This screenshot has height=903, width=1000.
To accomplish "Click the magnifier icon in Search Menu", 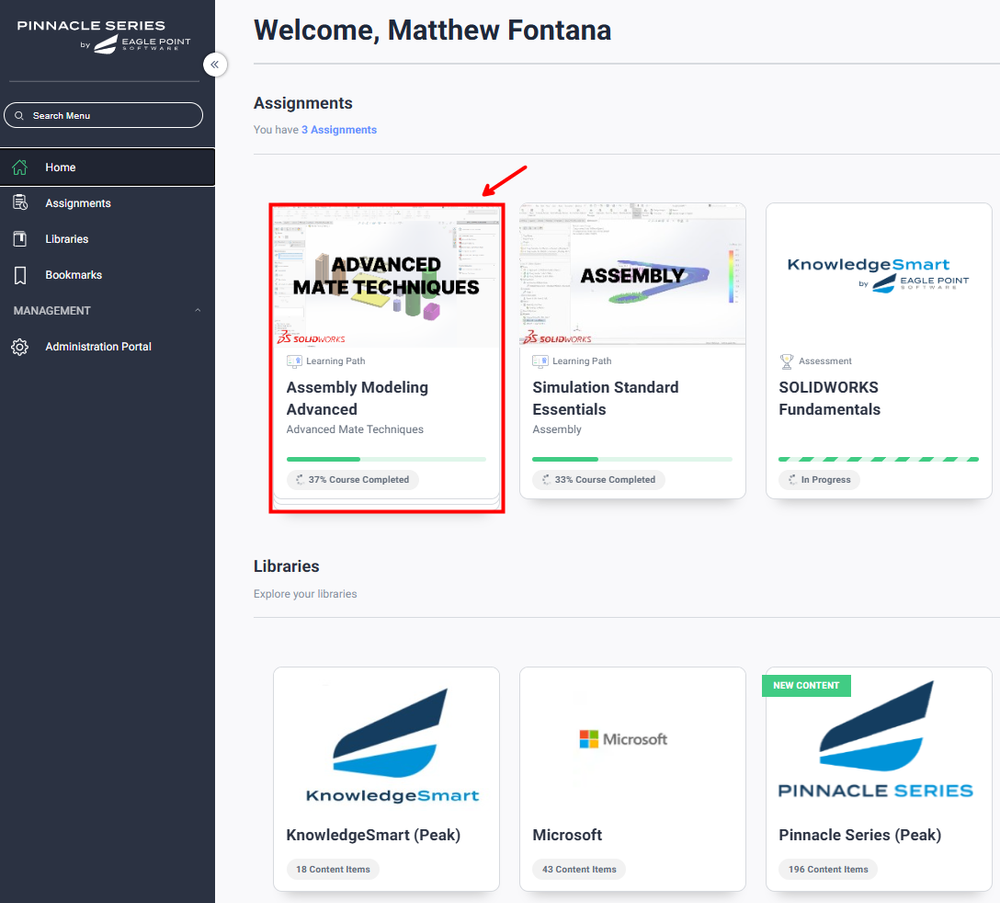I will tap(19, 115).
